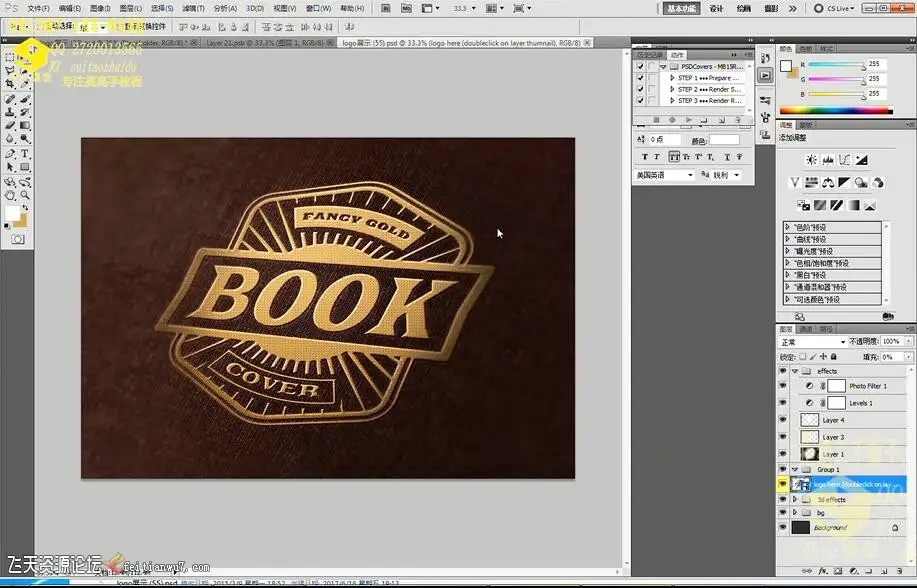Select the Path Selection tool
Screen dimensions: 917x588
click(10, 167)
